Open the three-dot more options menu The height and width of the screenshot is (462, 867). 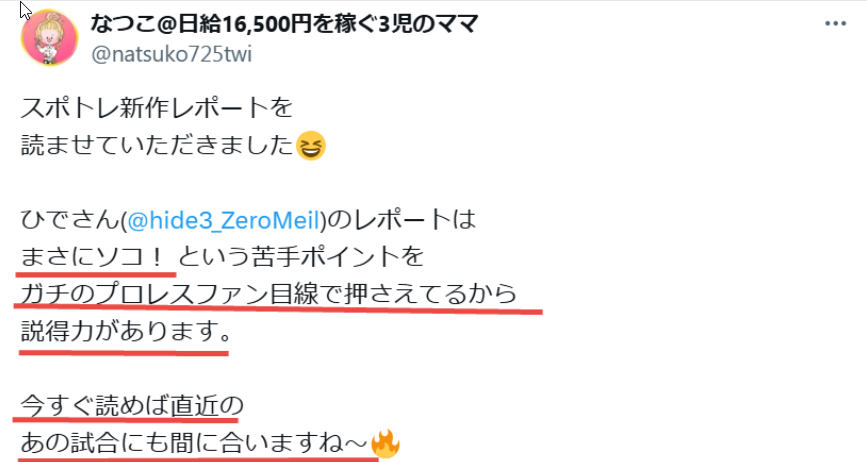point(835,24)
